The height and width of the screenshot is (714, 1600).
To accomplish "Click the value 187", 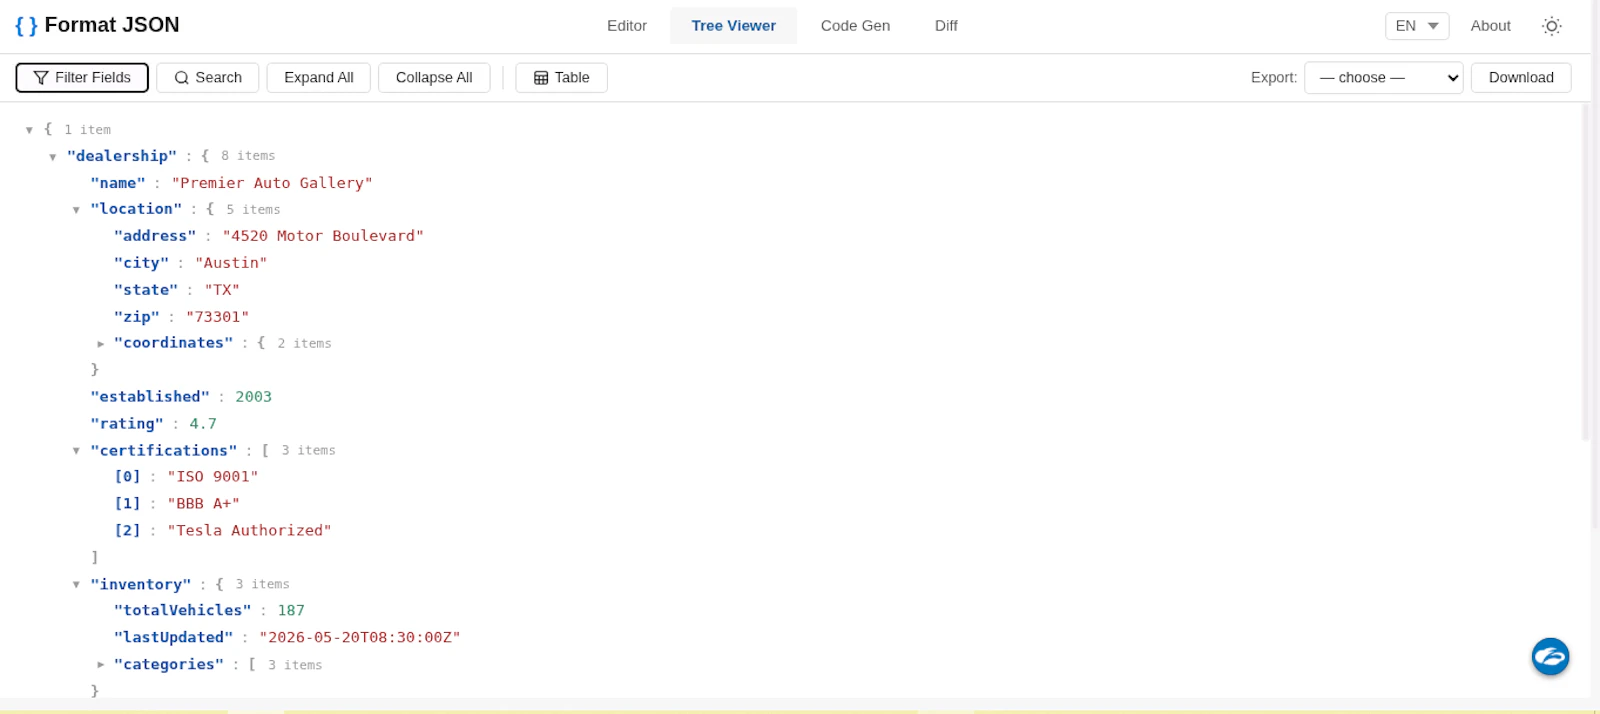I will [291, 611].
